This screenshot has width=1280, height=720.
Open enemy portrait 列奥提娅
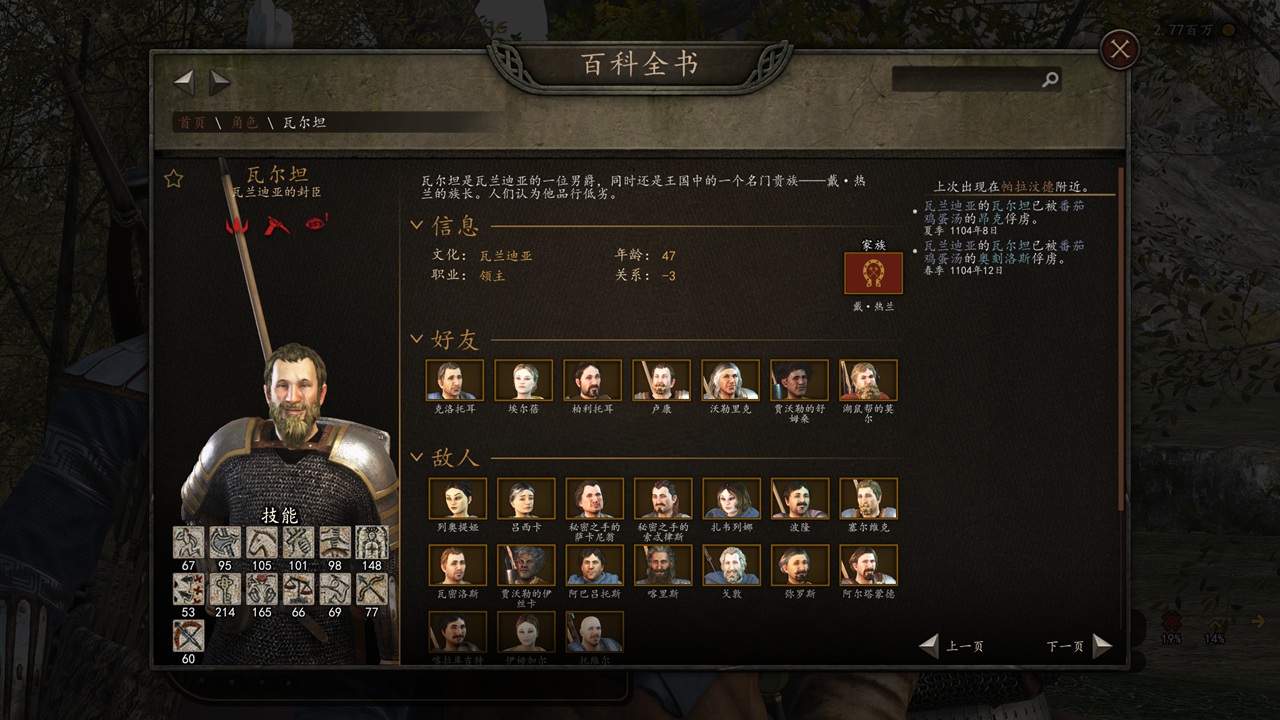click(x=458, y=498)
